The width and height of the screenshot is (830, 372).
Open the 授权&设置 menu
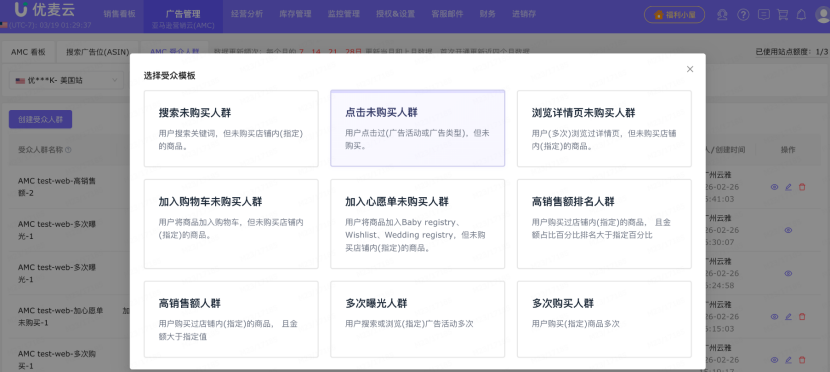[x=395, y=14]
